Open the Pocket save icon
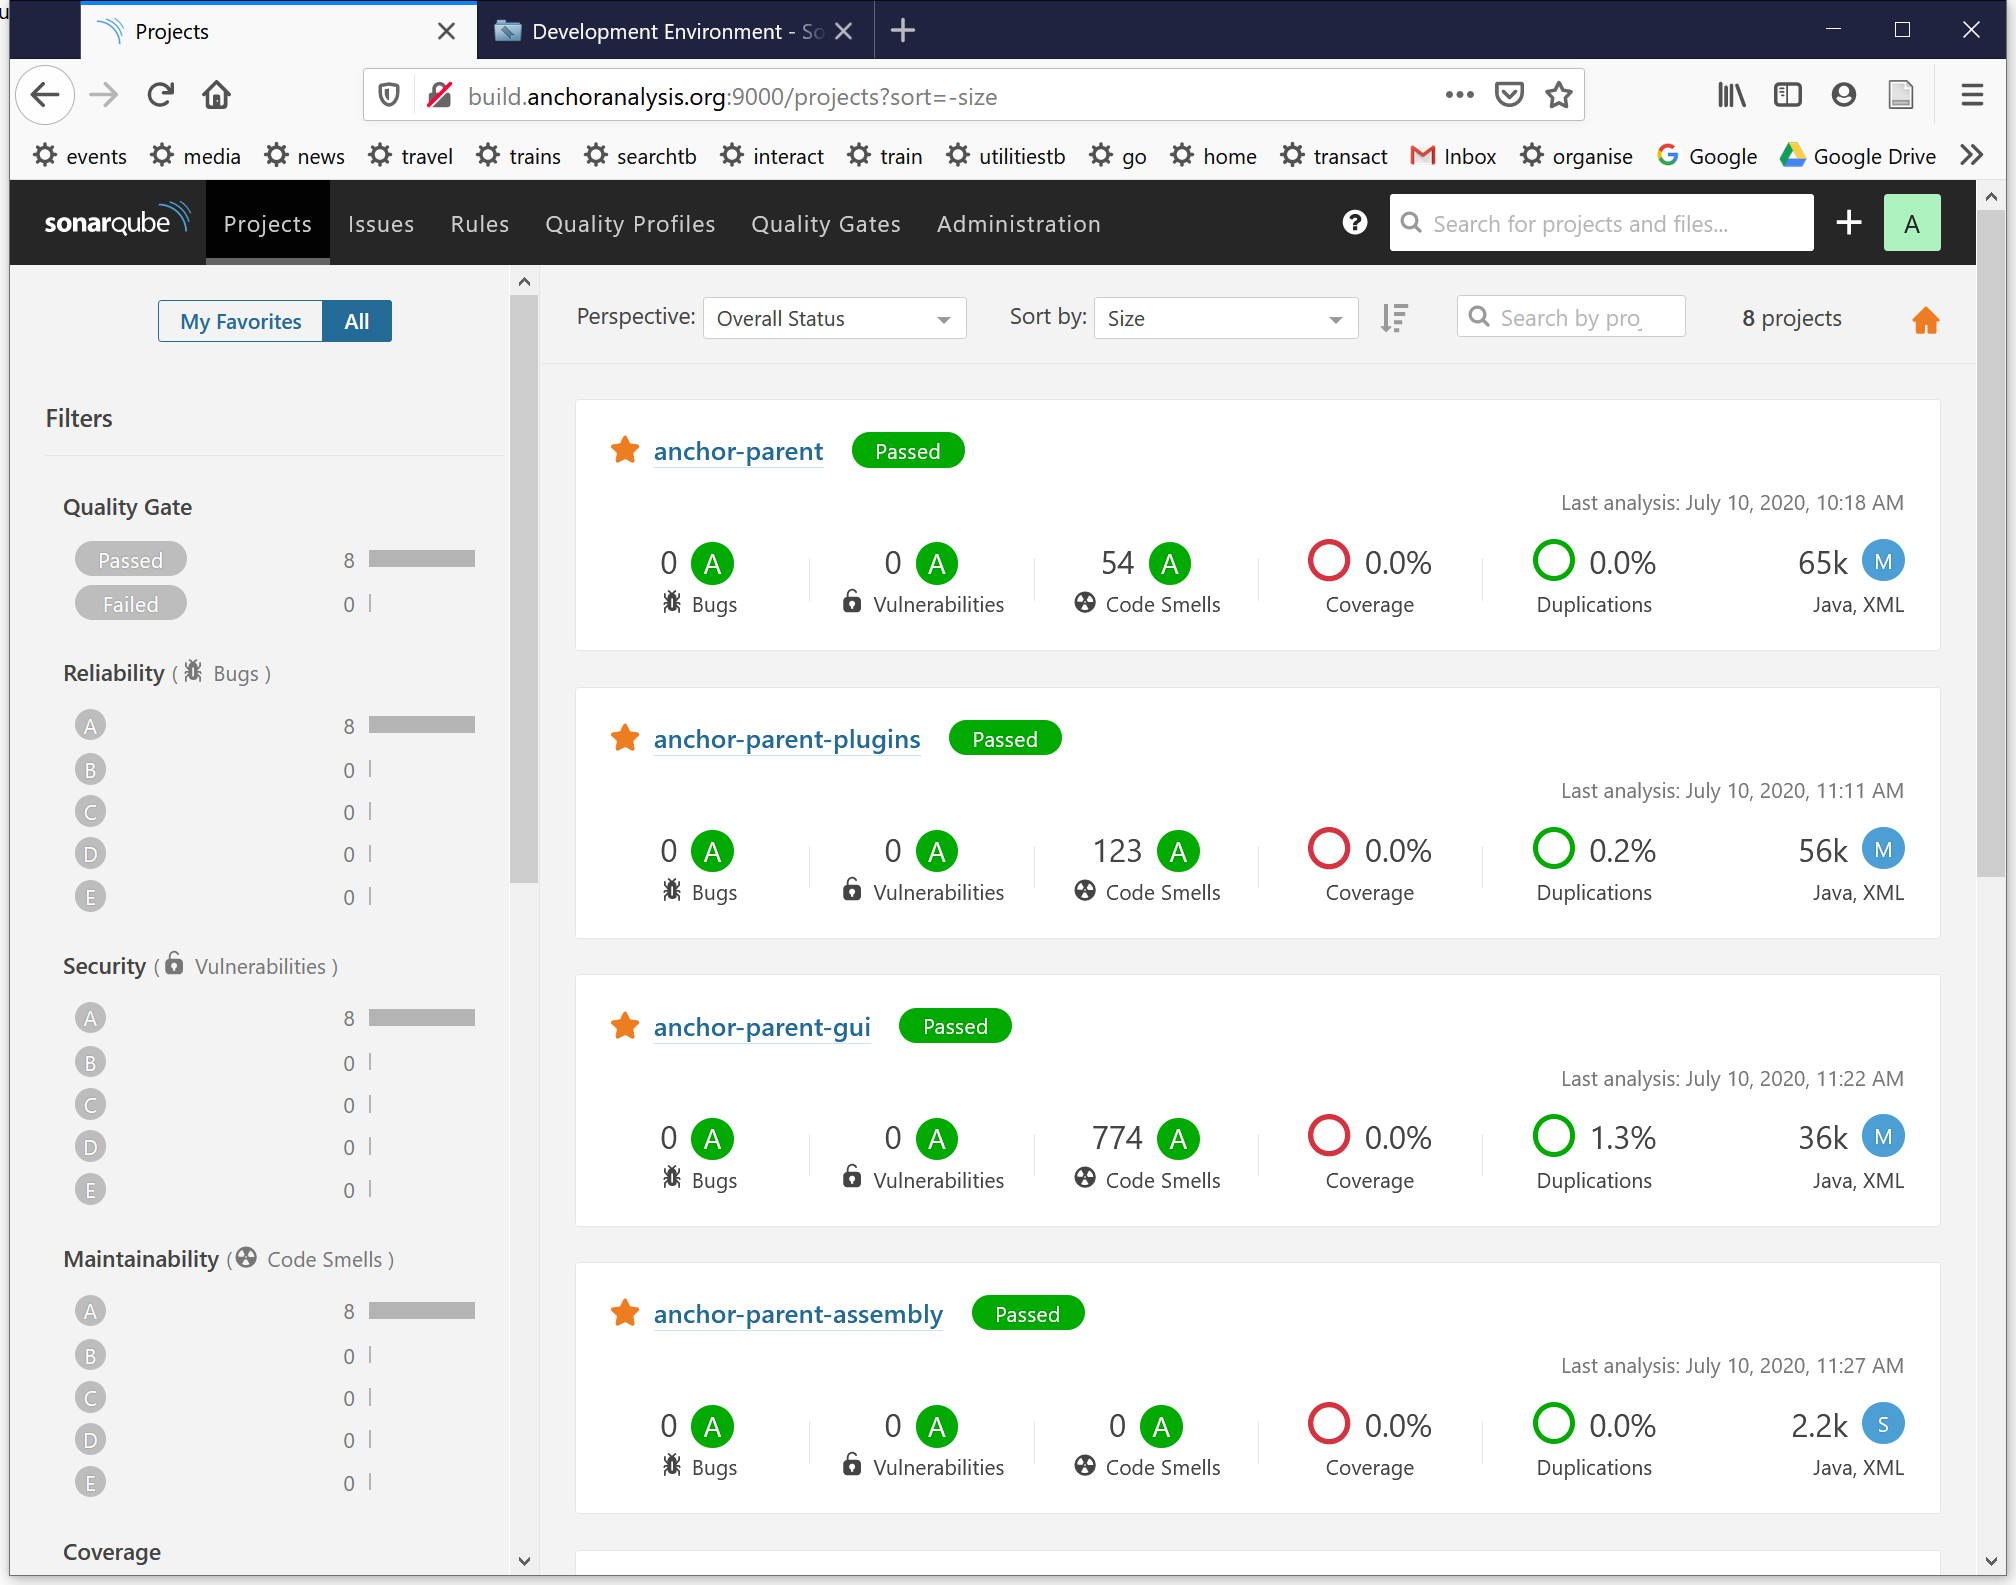This screenshot has width=2016, height=1585. coord(1509,95)
